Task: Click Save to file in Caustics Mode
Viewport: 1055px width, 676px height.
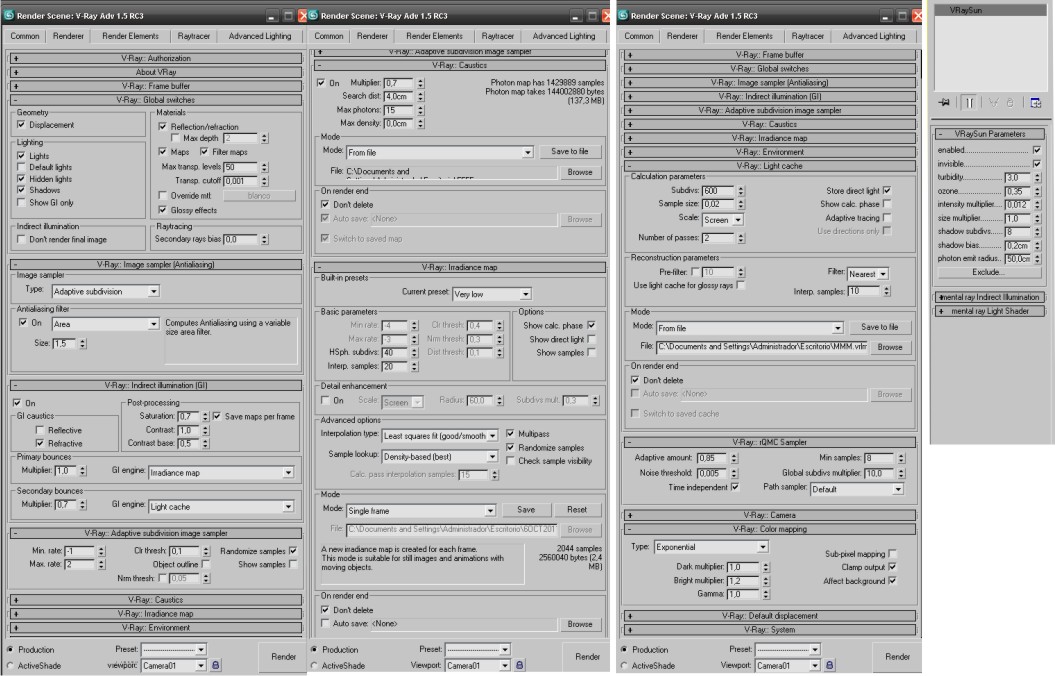Action: (569, 151)
